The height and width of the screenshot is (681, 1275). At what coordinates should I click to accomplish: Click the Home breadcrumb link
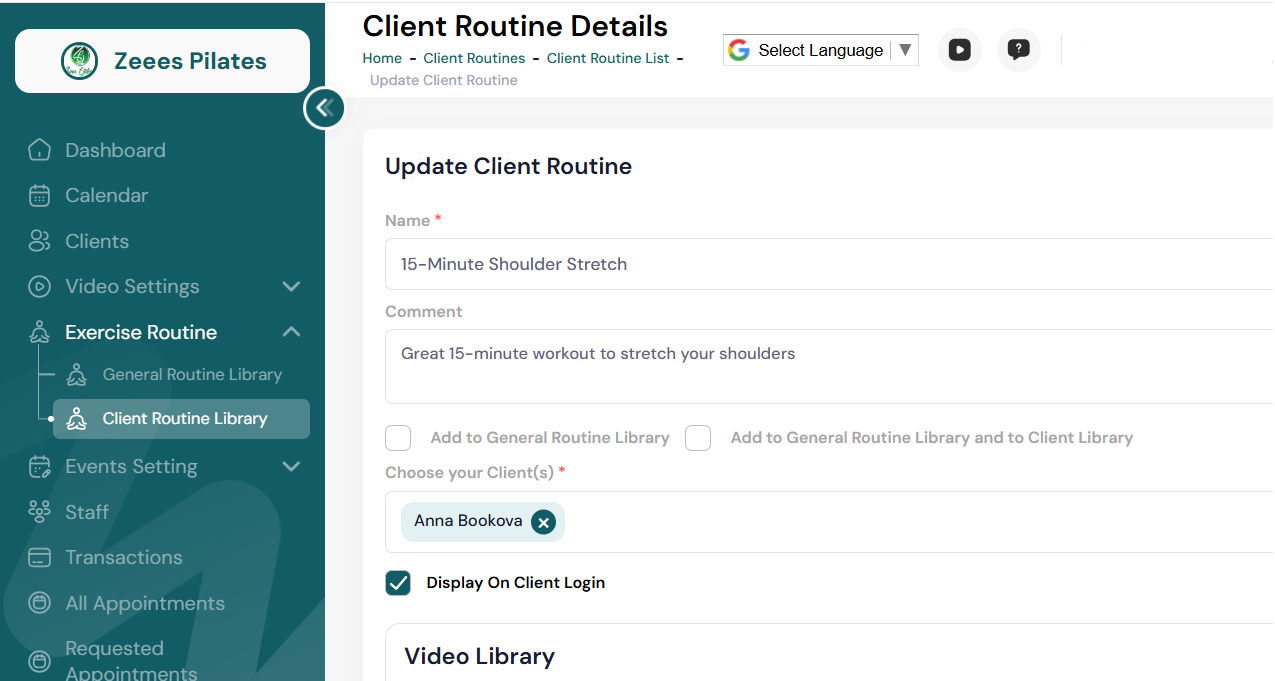tap(382, 58)
